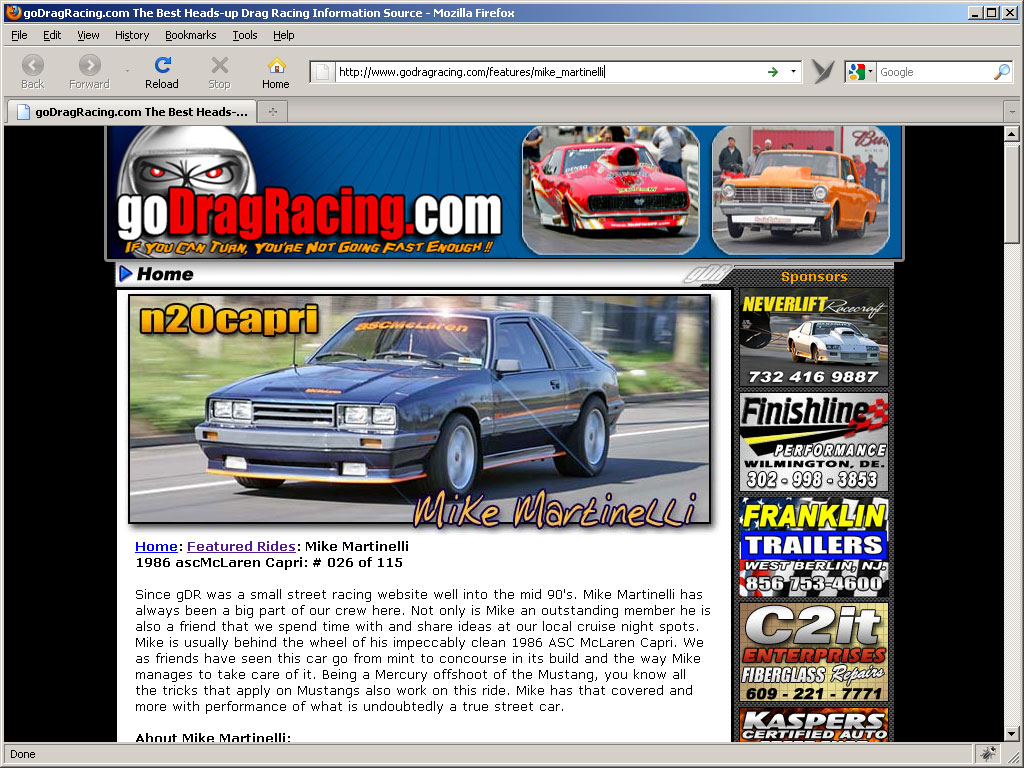Open the Kaspers Certified Auto sponsor ad
The width and height of the screenshot is (1024, 768).
[x=814, y=725]
